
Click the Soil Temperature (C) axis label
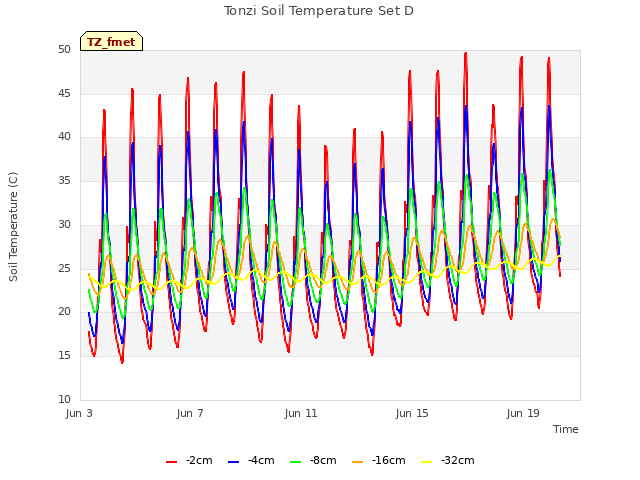point(13,227)
